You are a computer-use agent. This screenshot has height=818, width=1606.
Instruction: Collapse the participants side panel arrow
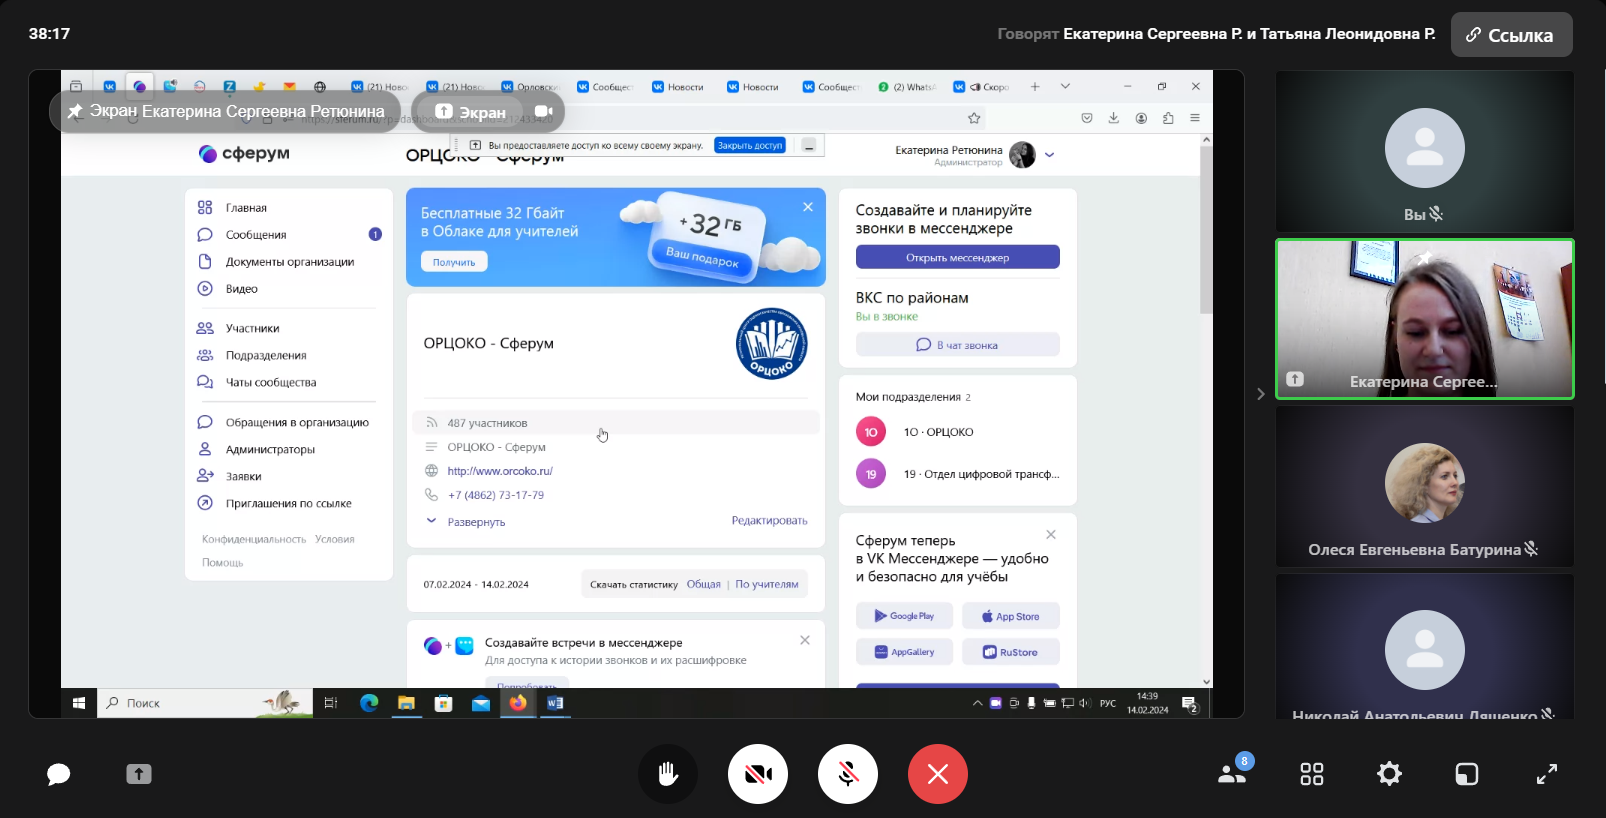click(x=1260, y=394)
